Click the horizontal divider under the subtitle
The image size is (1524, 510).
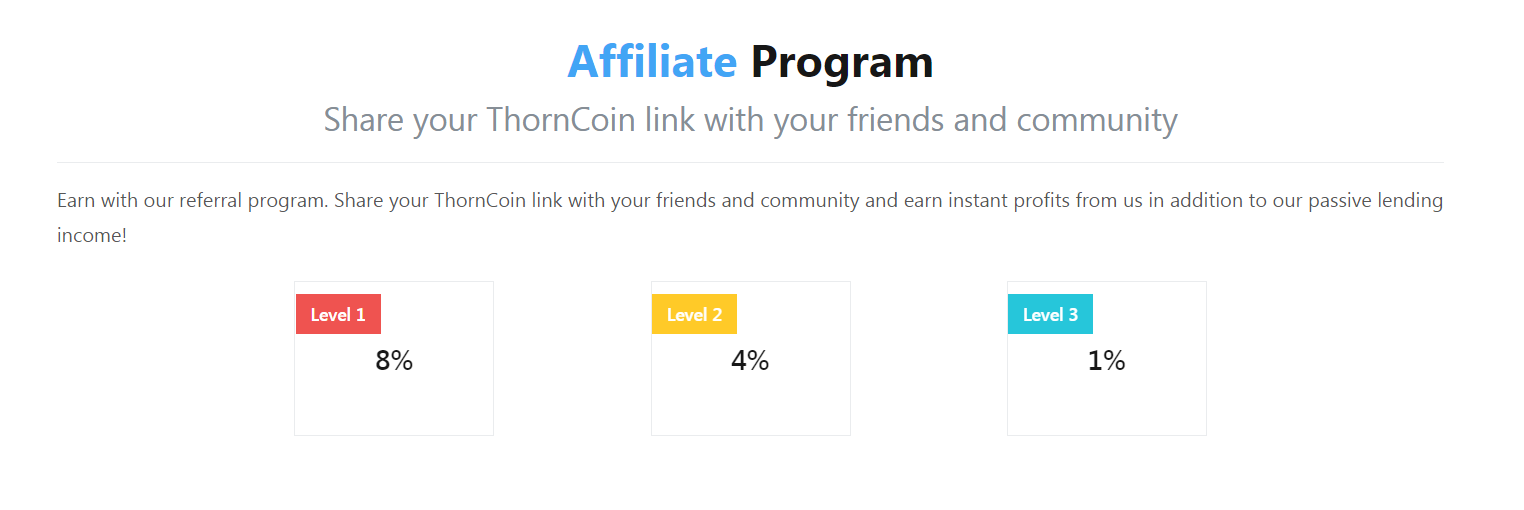750,162
